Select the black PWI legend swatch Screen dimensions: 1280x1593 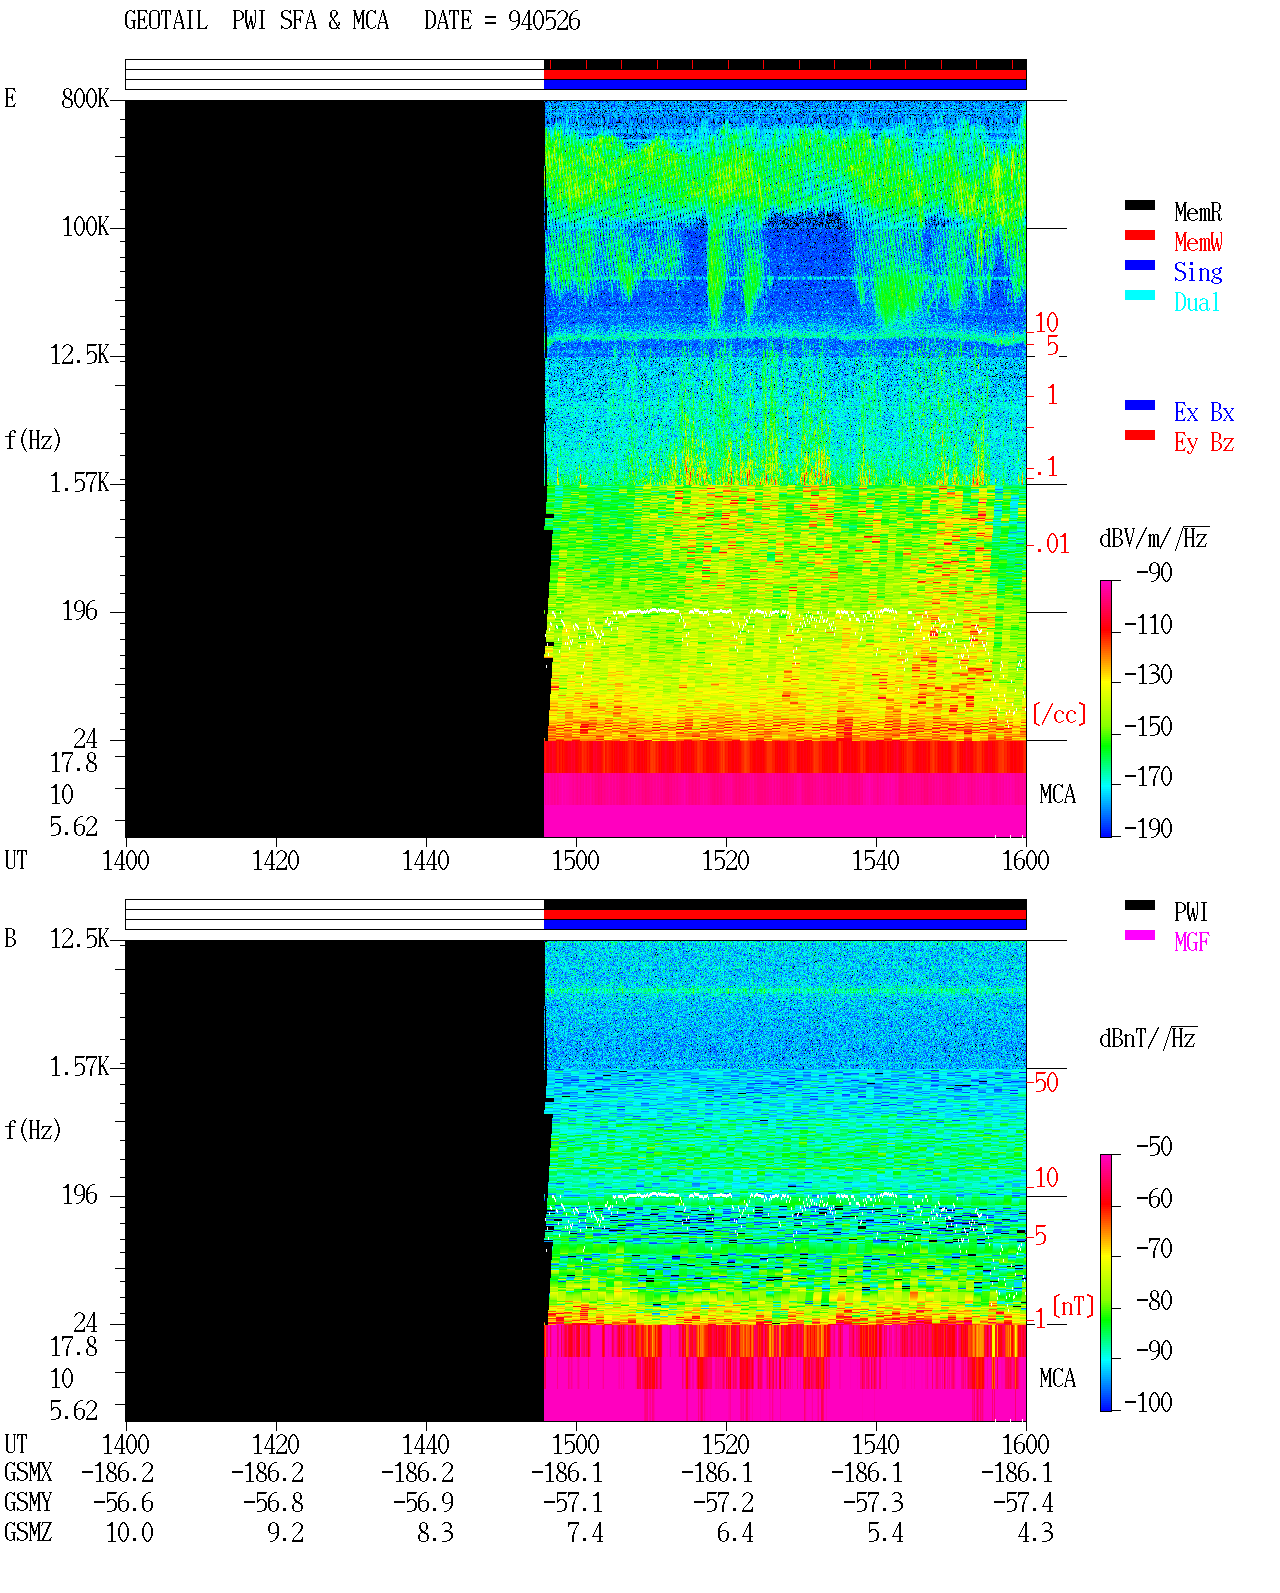pos(1140,906)
